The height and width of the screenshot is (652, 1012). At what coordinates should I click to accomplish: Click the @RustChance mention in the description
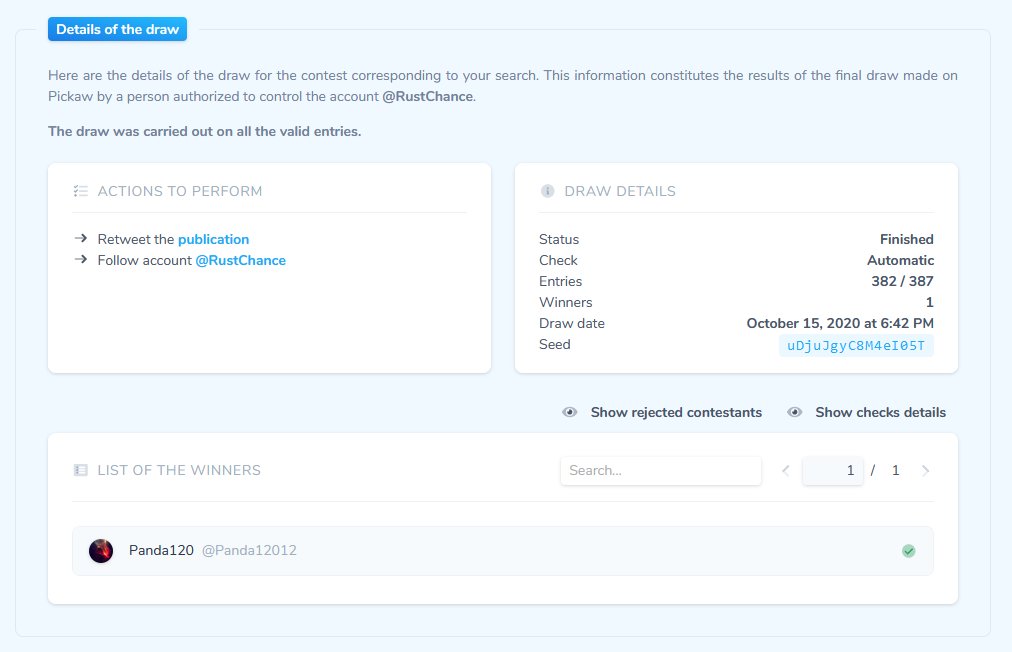tap(428, 96)
